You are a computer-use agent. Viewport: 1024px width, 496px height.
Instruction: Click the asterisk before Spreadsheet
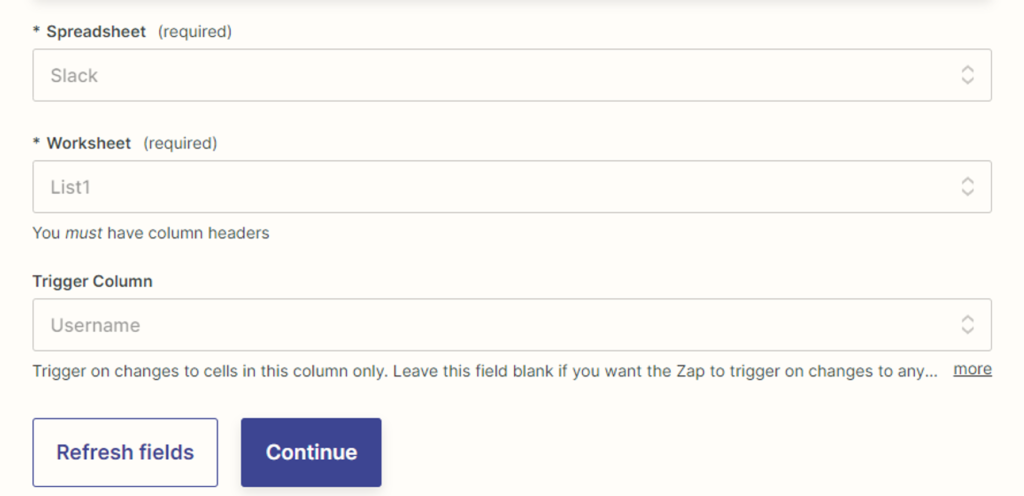click(x=37, y=33)
